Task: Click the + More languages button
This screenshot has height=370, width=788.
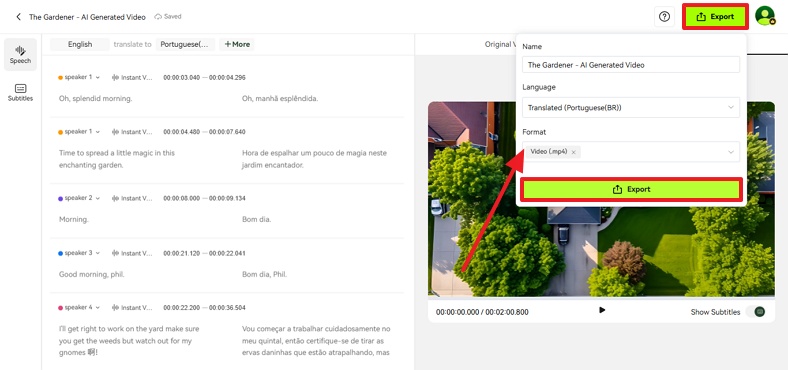Action: coord(237,44)
